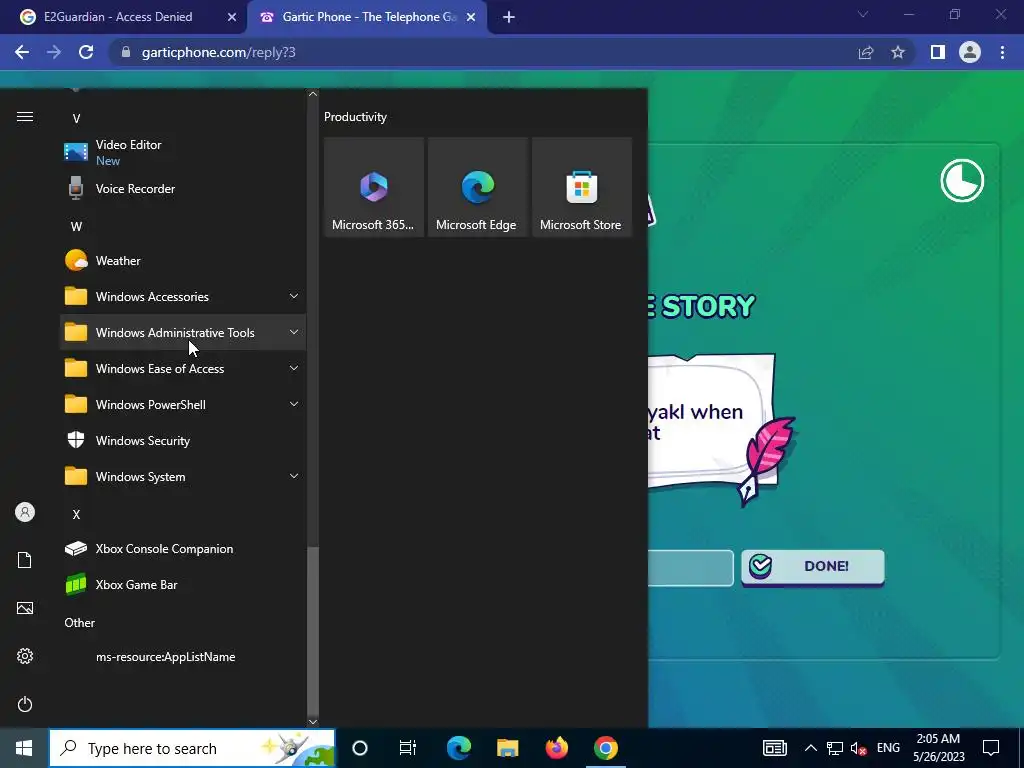Open Chrome profile avatar
1024x768 pixels.
(970, 52)
